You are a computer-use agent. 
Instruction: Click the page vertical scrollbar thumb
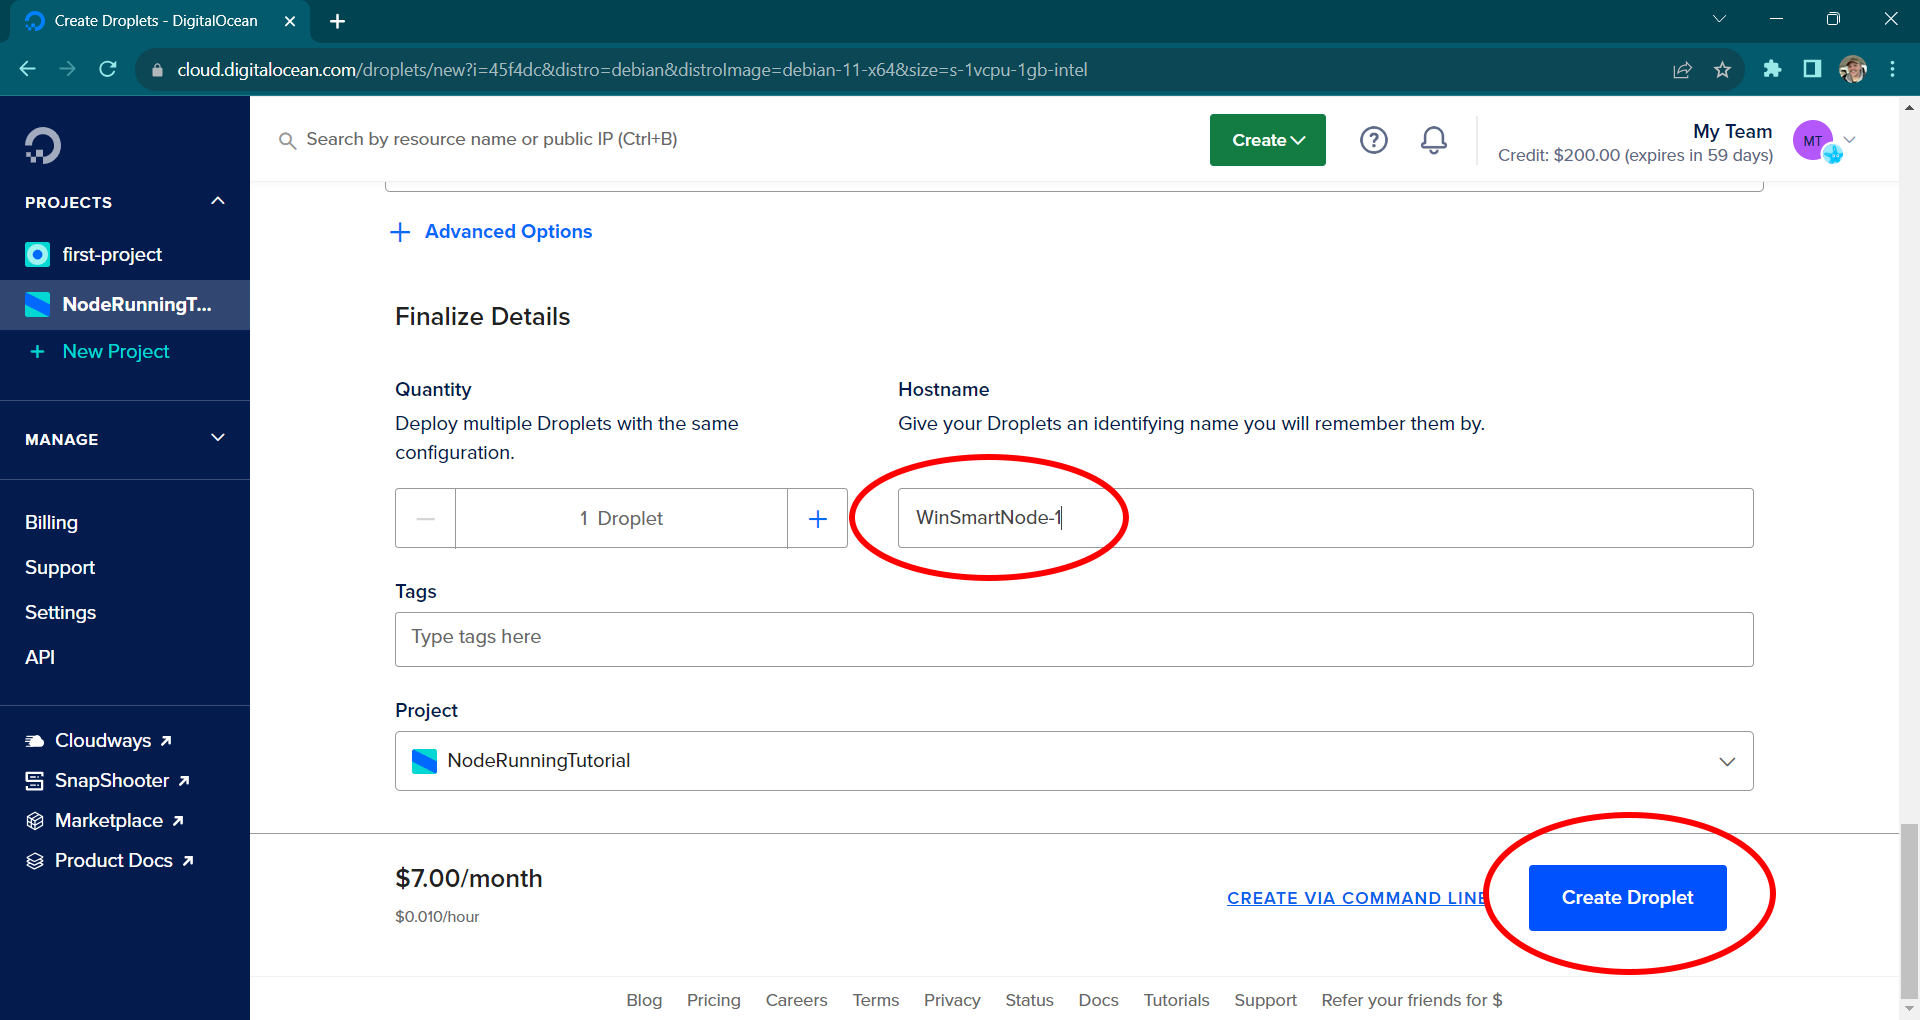pos(1909,909)
